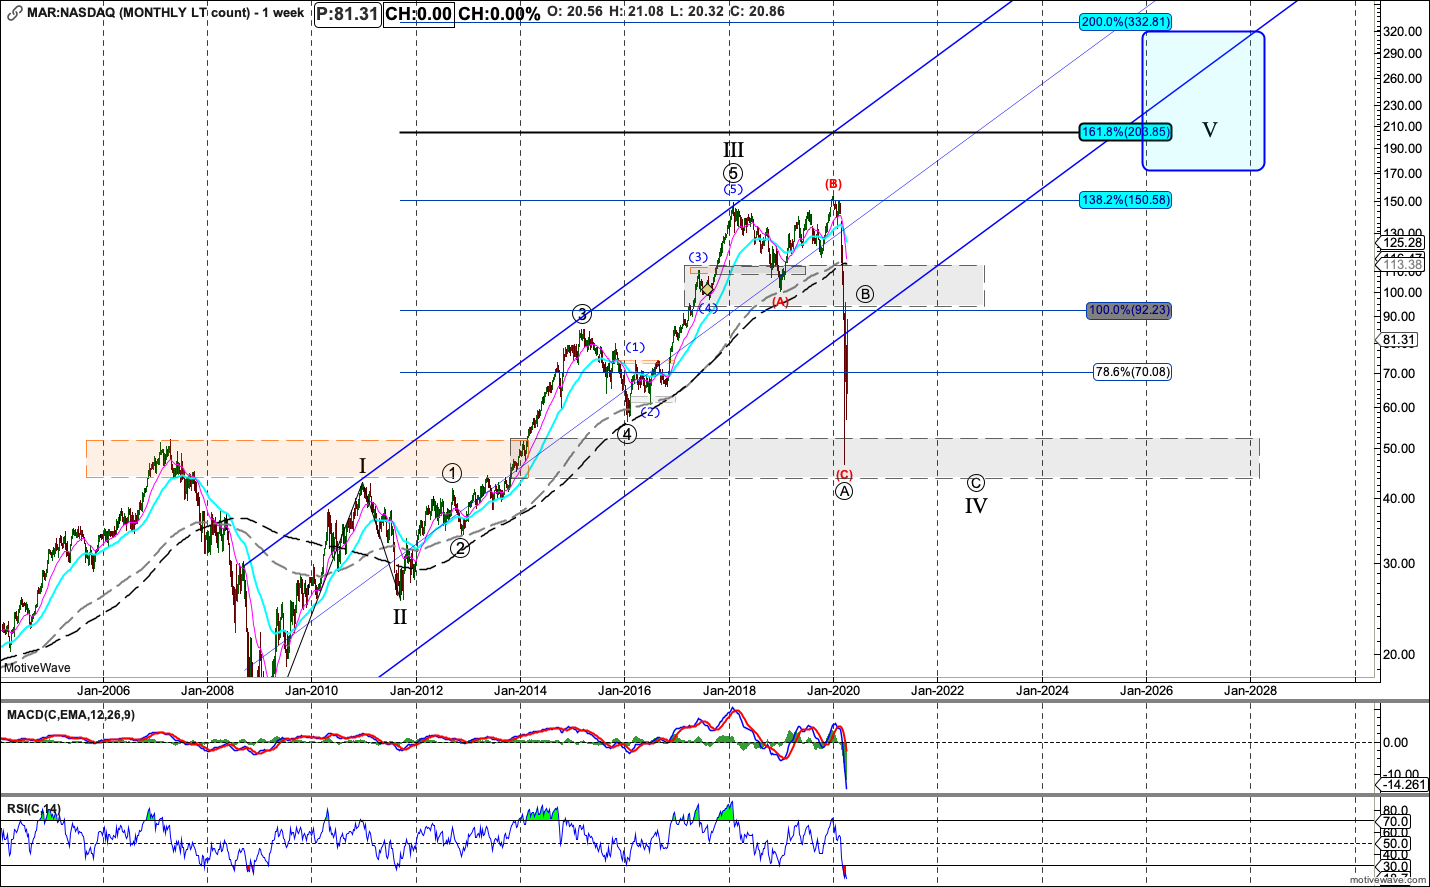Viewport: 1430px width, 887px height.
Task: Select the blue (1) sub-wave marker
Action: [x=635, y=348]
